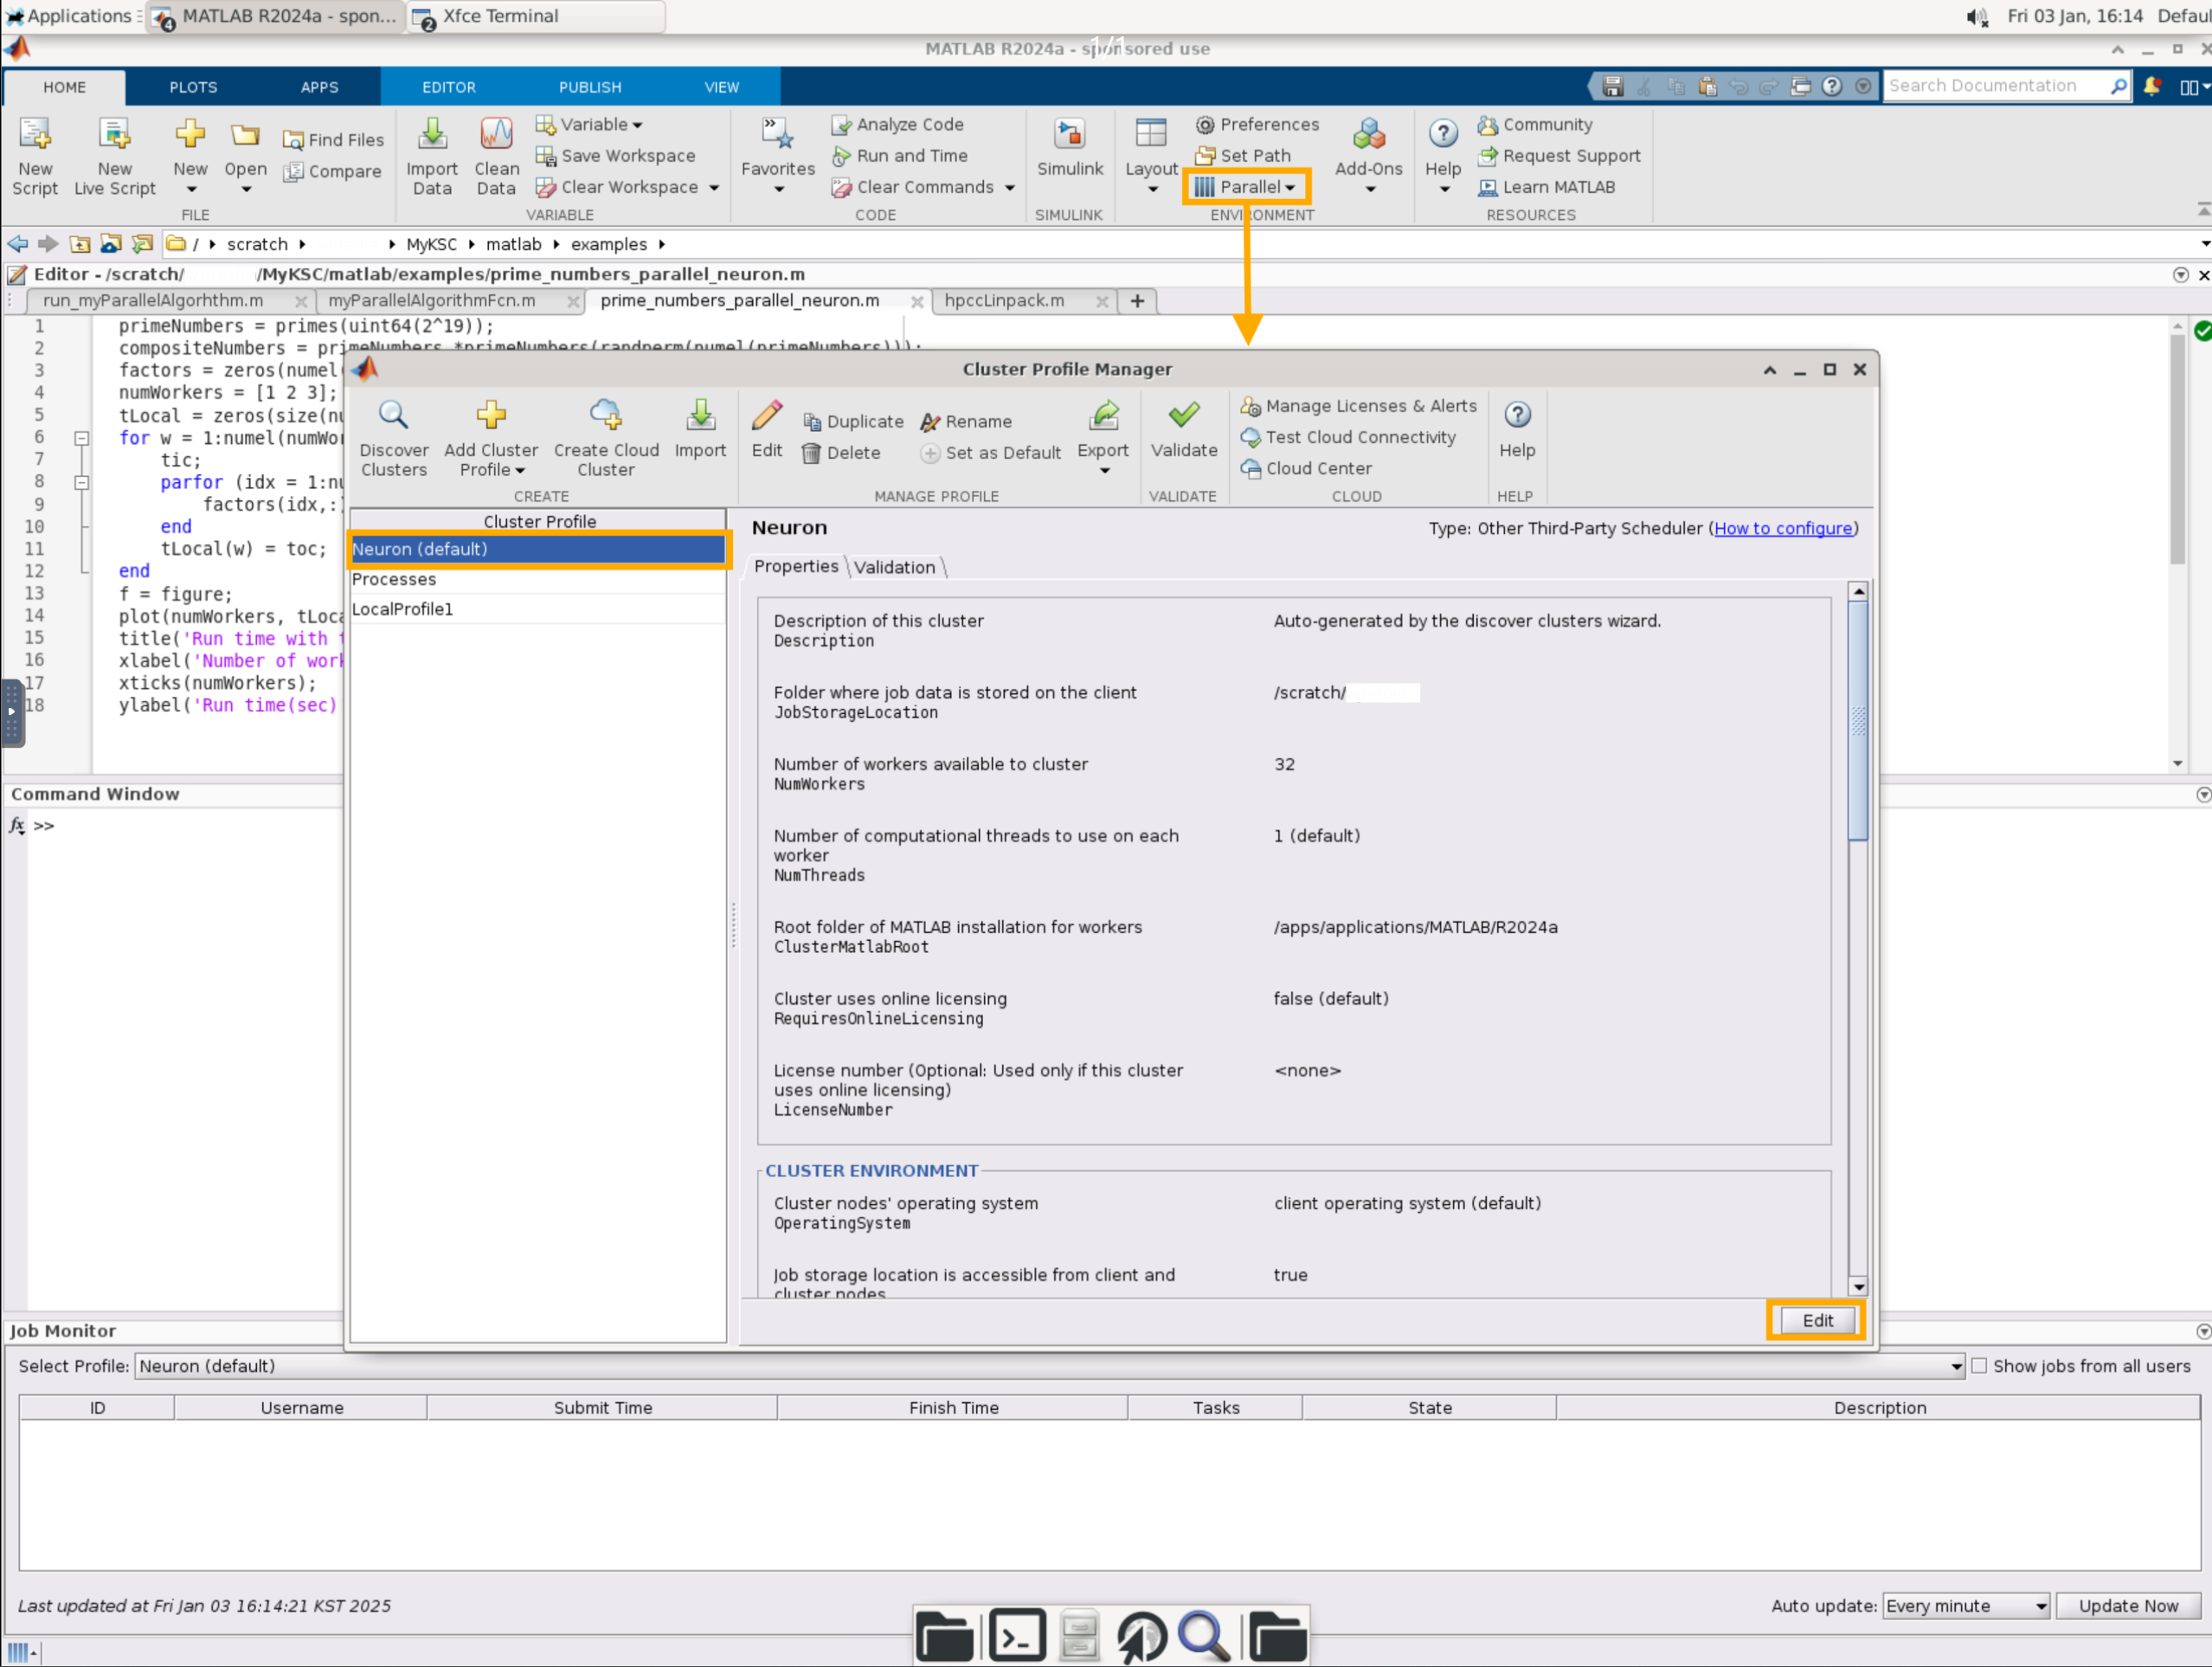The width and height of the screenshot is (2212, 1667).
Task: Expand the Clear Commands dropdown arrow
Action: (x=1010, y=188)
